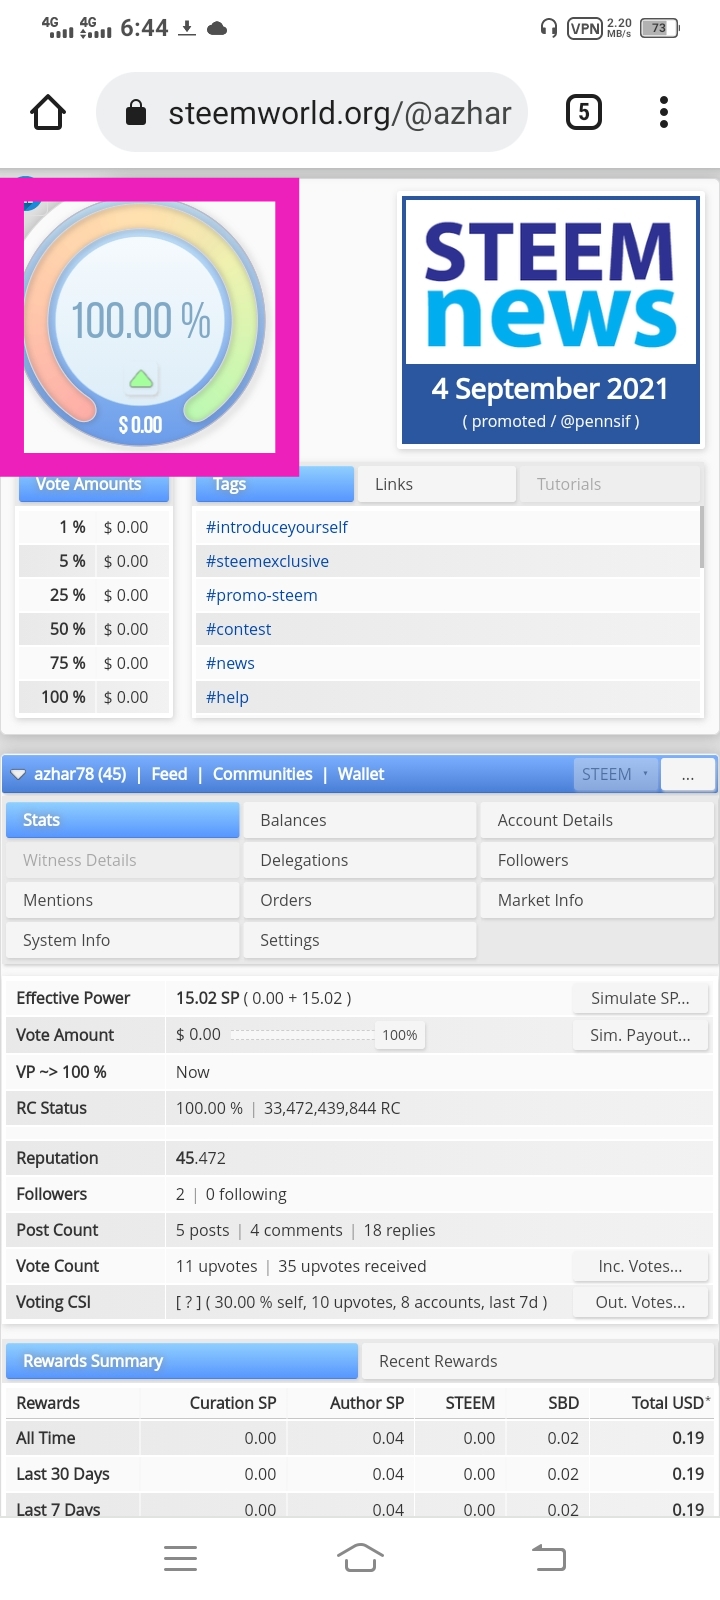Viewport: 720px width, 1600px height.
Task: Switch to the System Info tab
Action: (122, 940)
